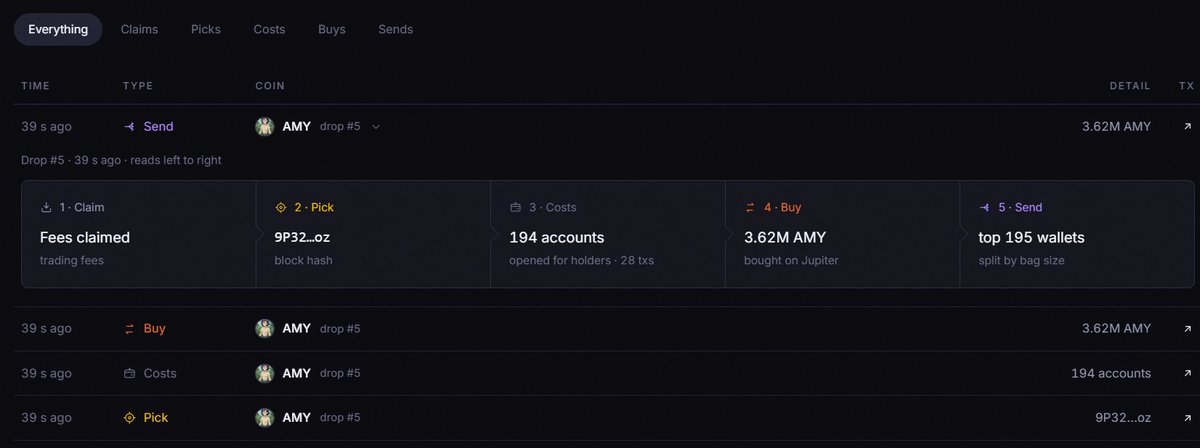
Task: Click the download icon in Claim step card
Action: coord(46,208)
